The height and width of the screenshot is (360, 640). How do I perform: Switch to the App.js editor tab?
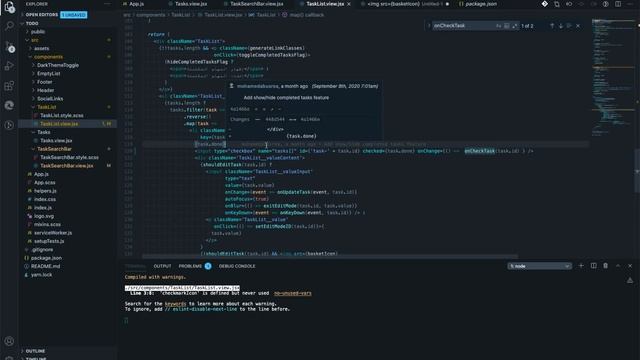click(x=136, y=4)
